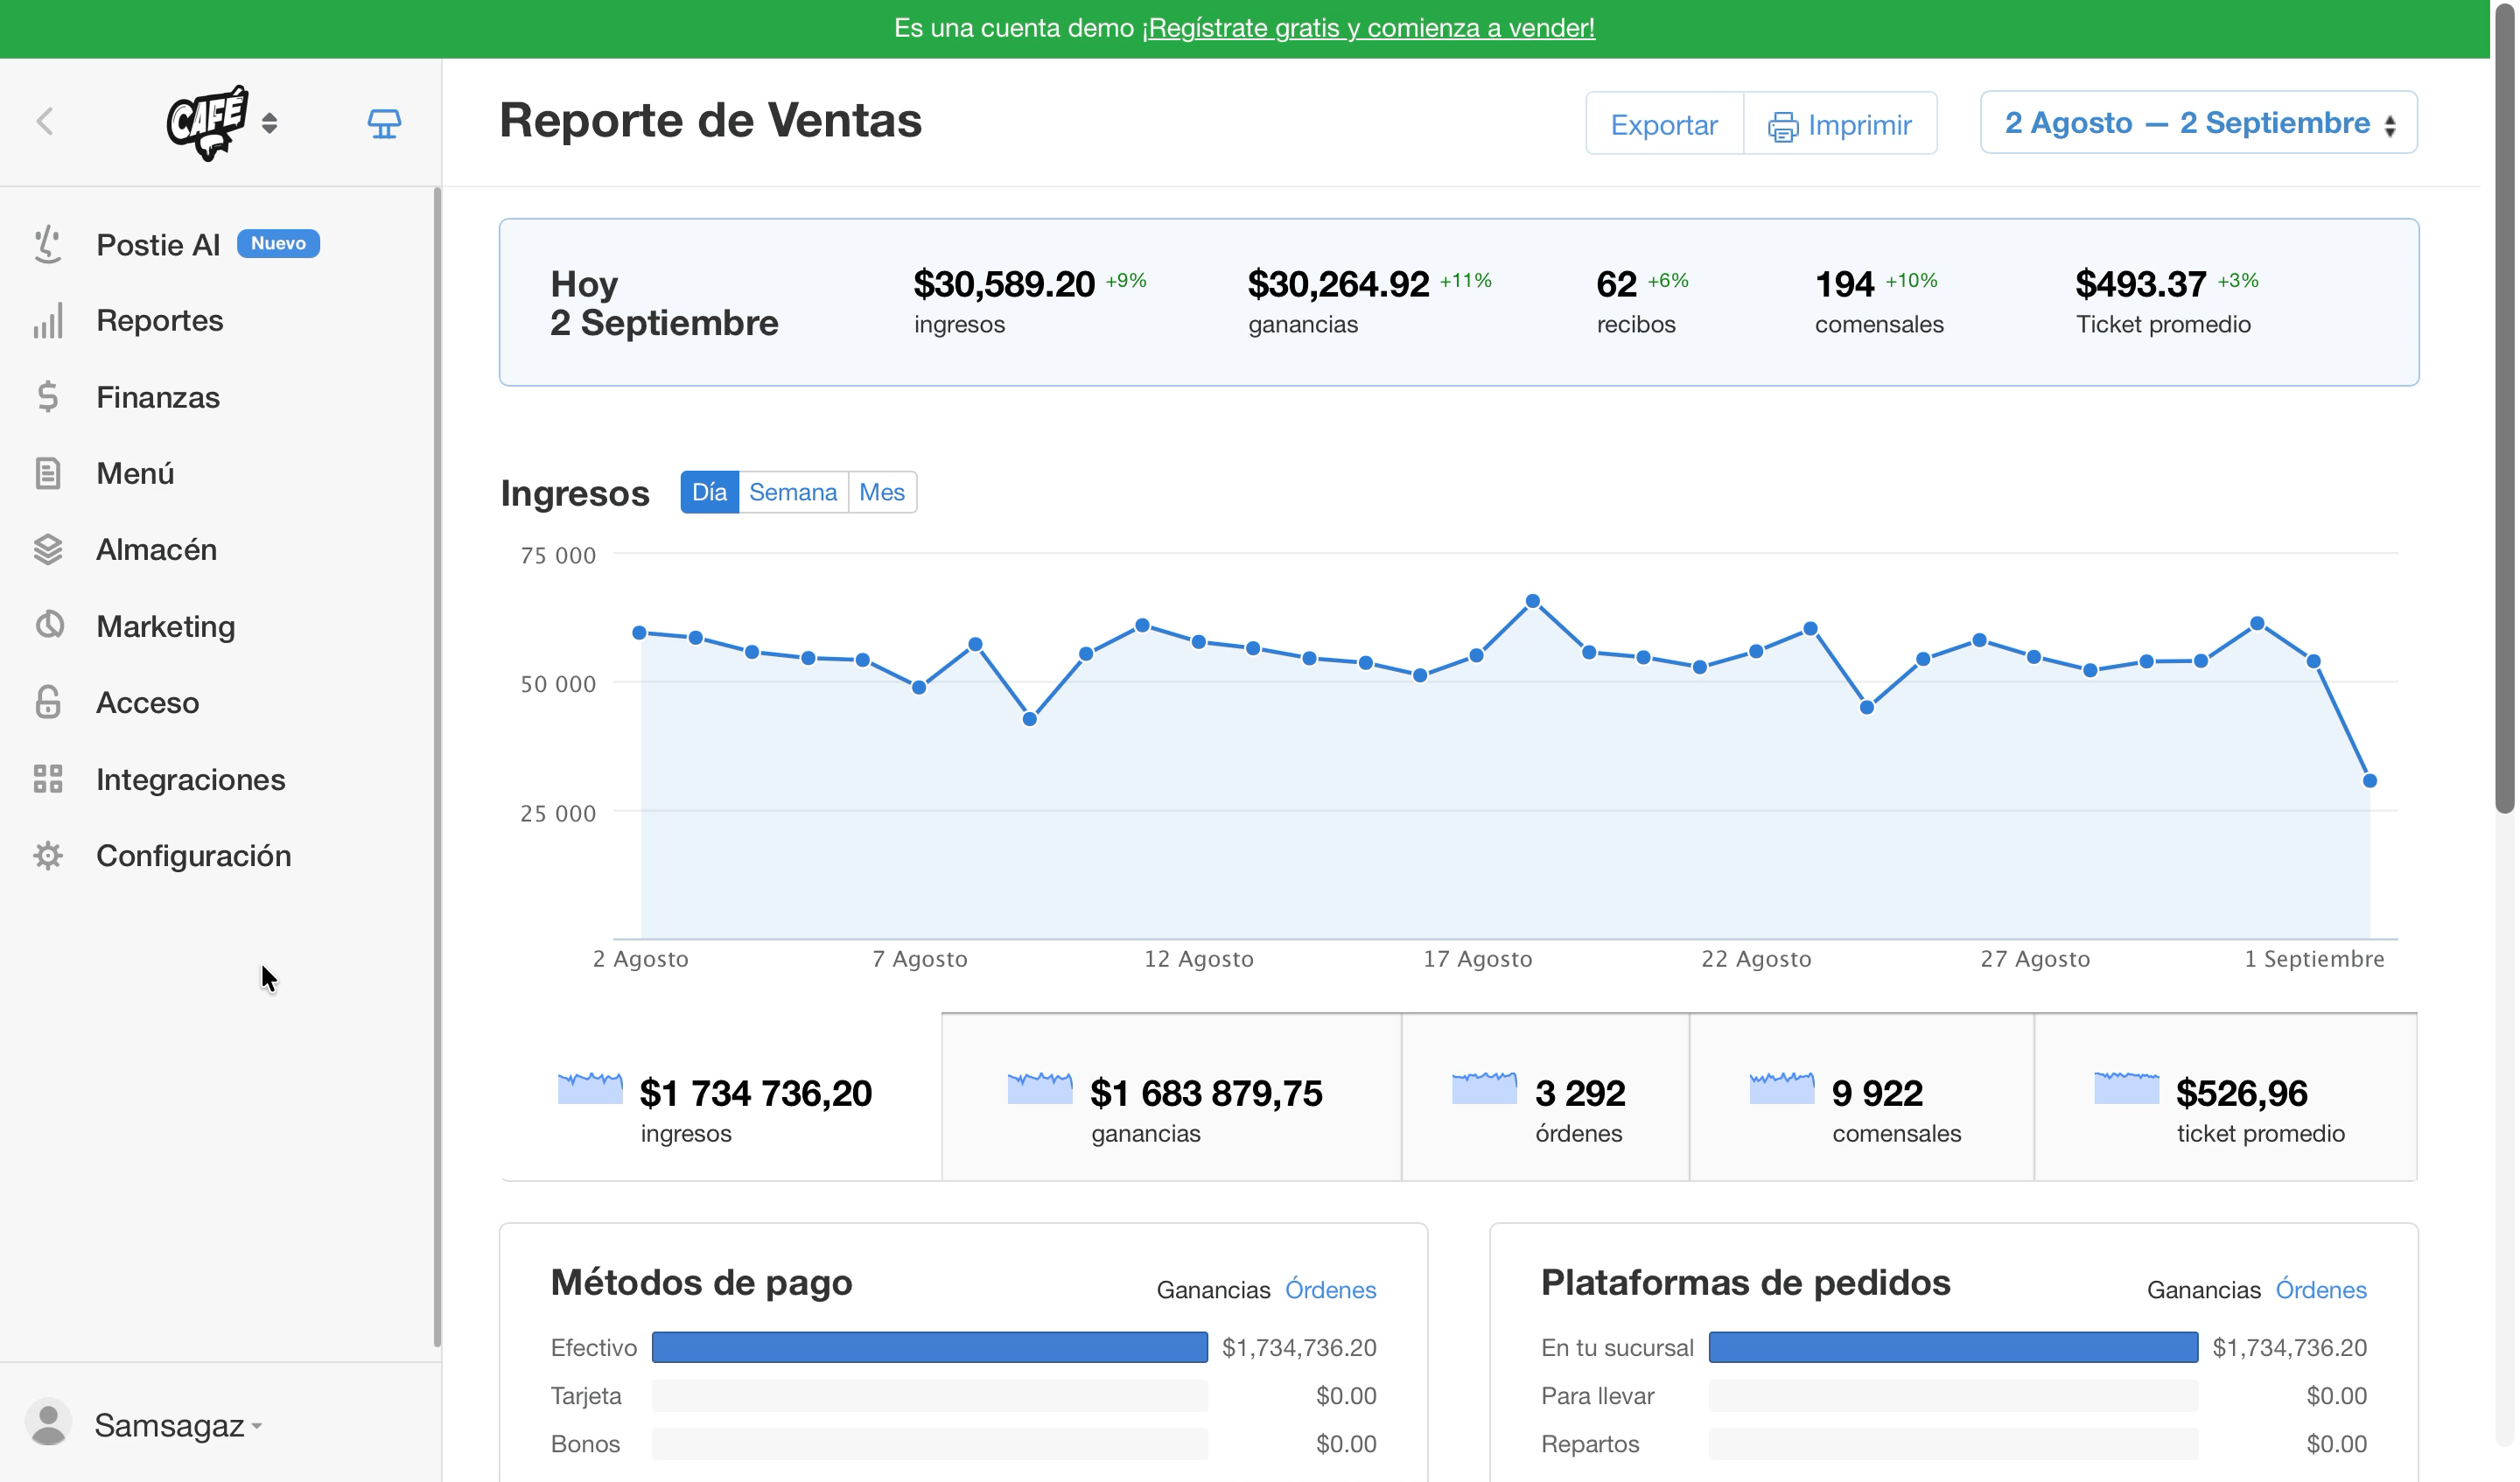2520x1482 pixels.
Task: Click the Para llevar row label
Action: click(1598, 1396)
